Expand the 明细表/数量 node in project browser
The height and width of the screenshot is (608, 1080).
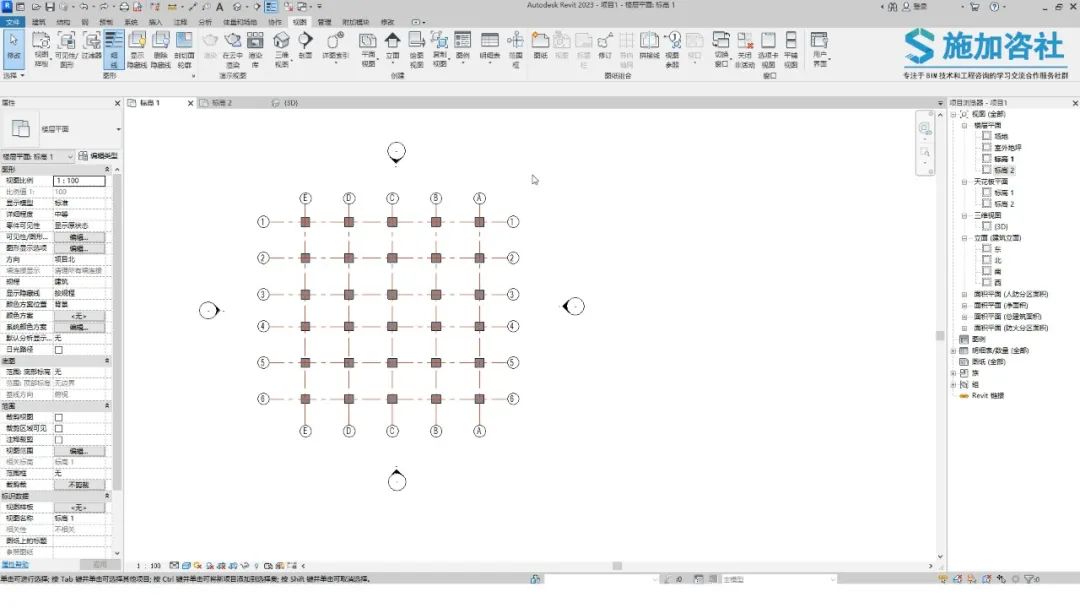pos(953,350)
